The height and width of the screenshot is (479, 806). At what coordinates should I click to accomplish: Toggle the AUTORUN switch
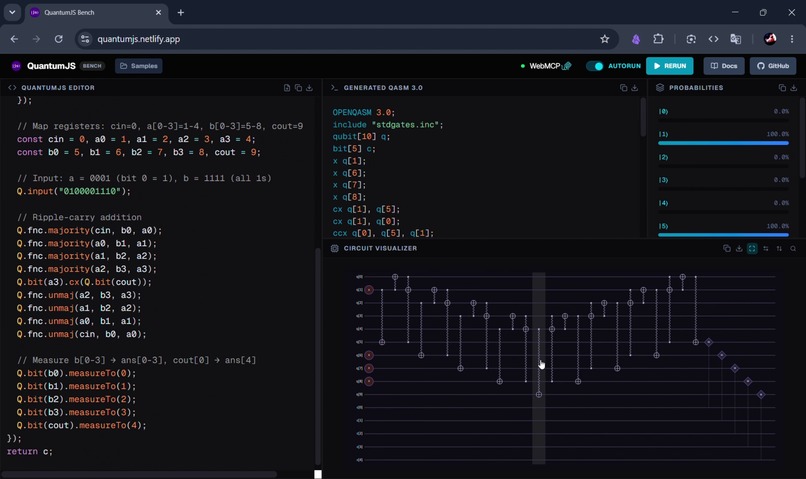[595, 66]
